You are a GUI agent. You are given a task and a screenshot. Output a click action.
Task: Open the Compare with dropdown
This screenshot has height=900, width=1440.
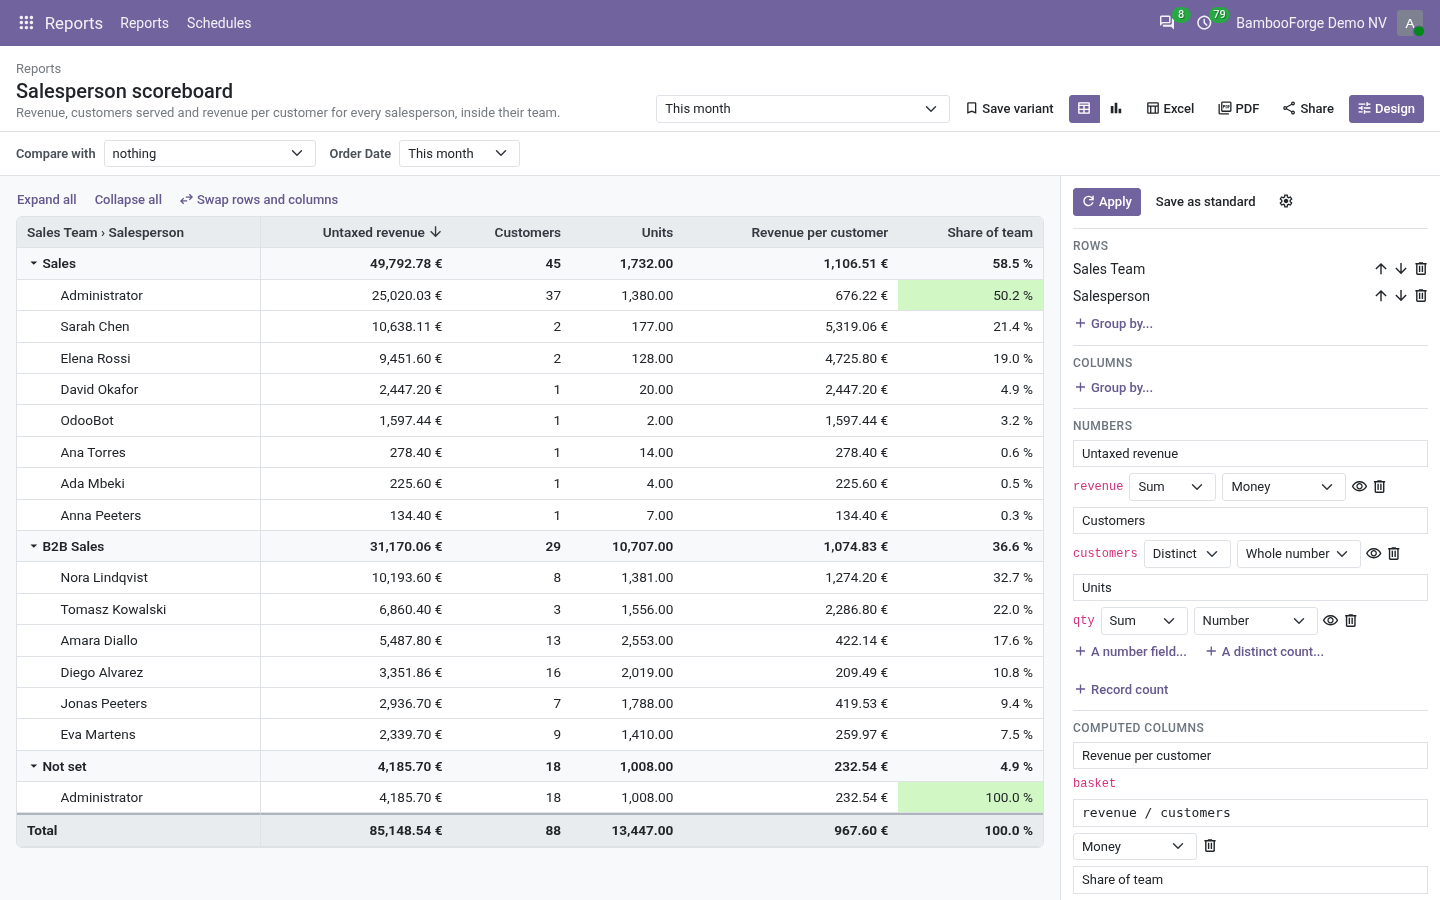tap(209, 154)
